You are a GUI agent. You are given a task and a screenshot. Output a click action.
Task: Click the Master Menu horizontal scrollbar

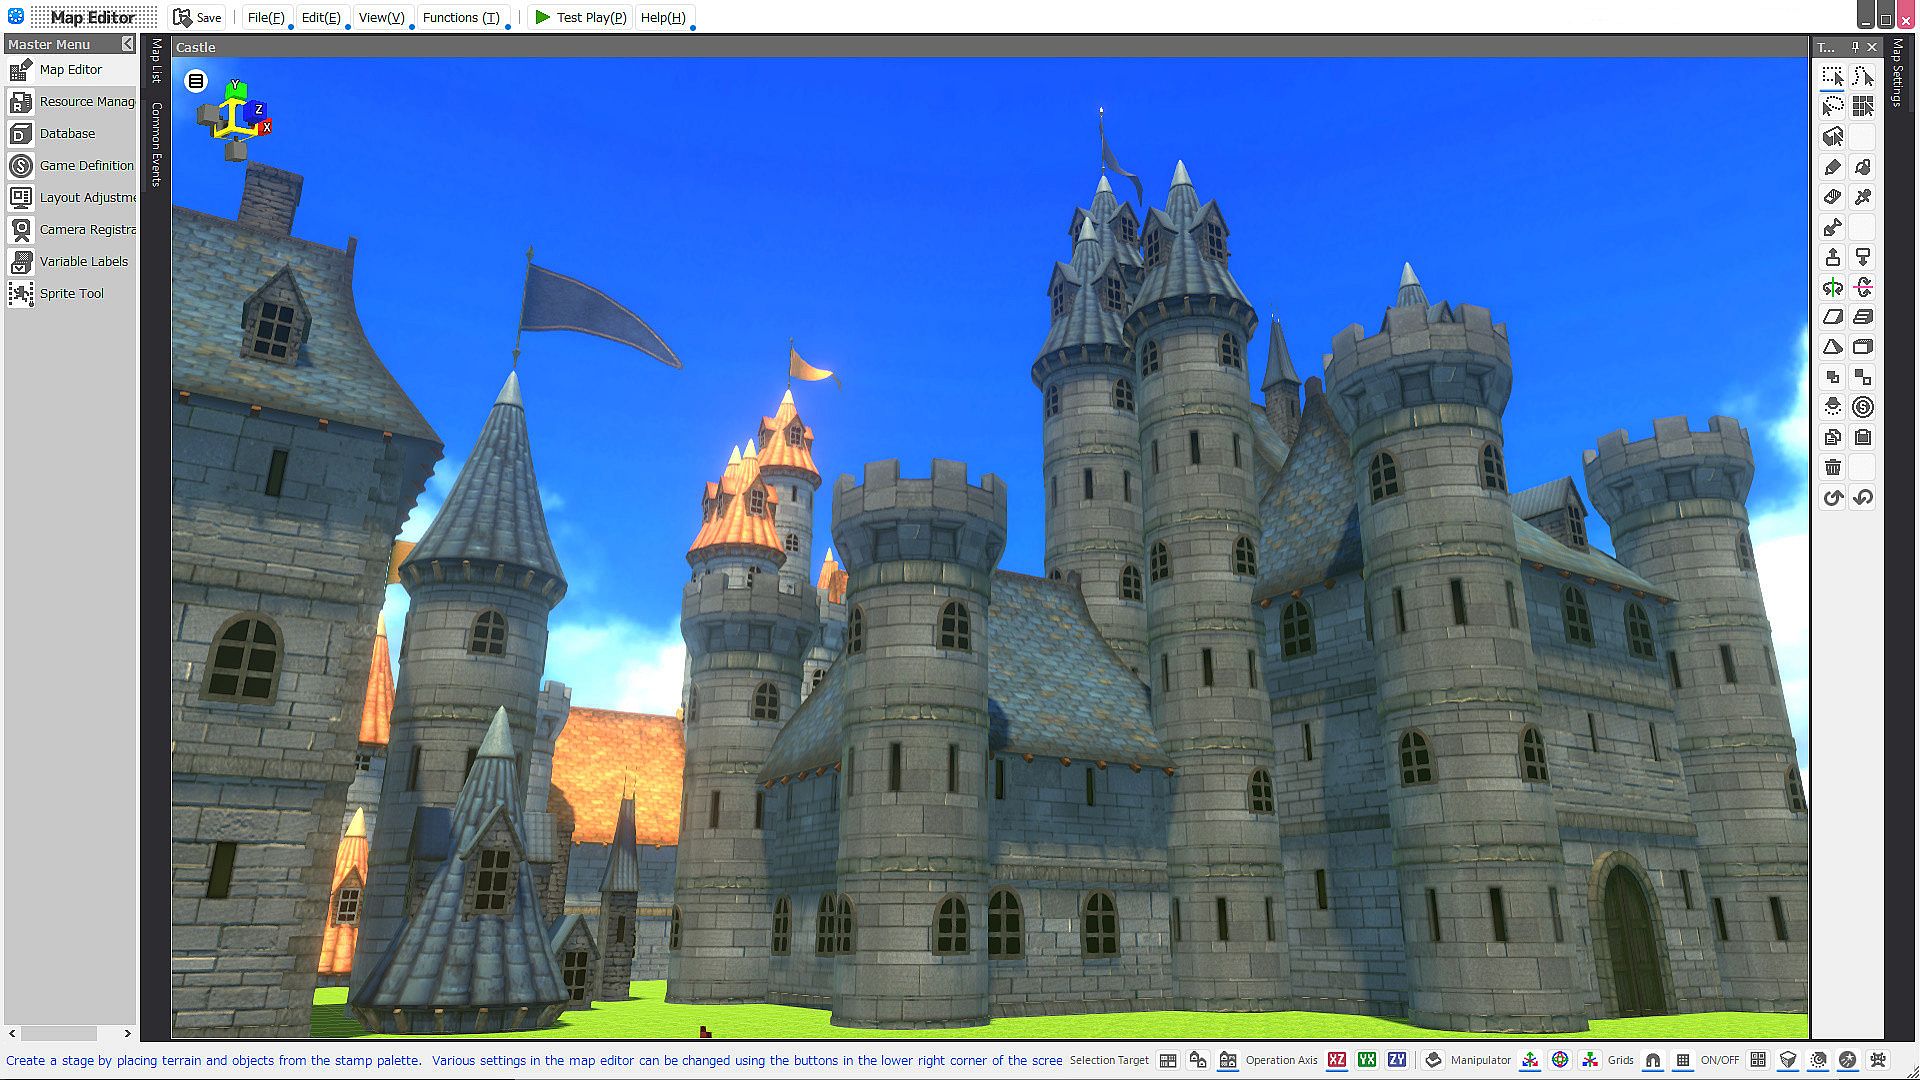tap(60, 1033)
